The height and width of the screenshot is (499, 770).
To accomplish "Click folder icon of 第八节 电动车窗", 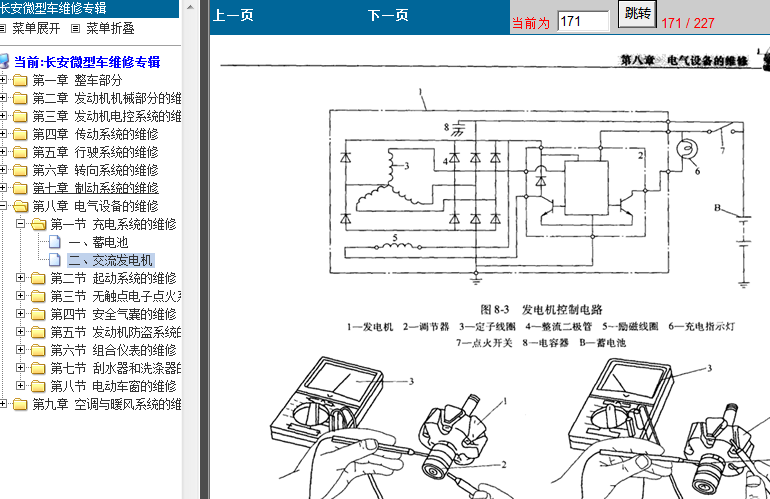I will pos(38,387).
